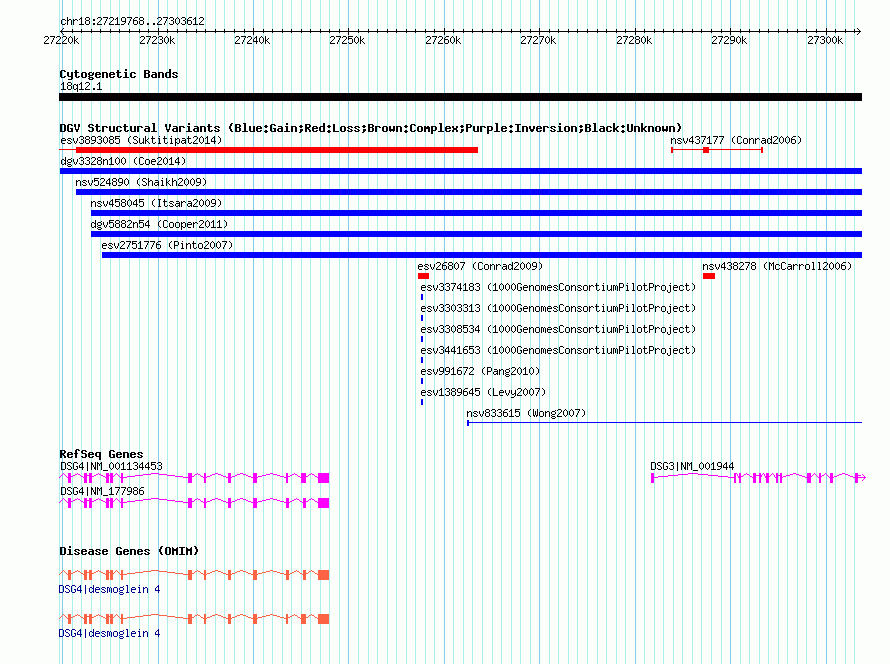Open the DSG4|NM_001134453 transcript label

(x=111, y=466)
